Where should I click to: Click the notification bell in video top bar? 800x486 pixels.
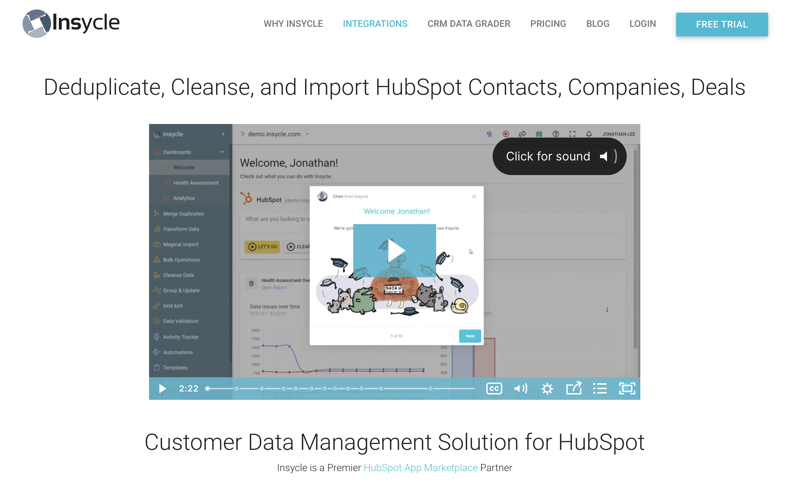(x=589, y=134)
